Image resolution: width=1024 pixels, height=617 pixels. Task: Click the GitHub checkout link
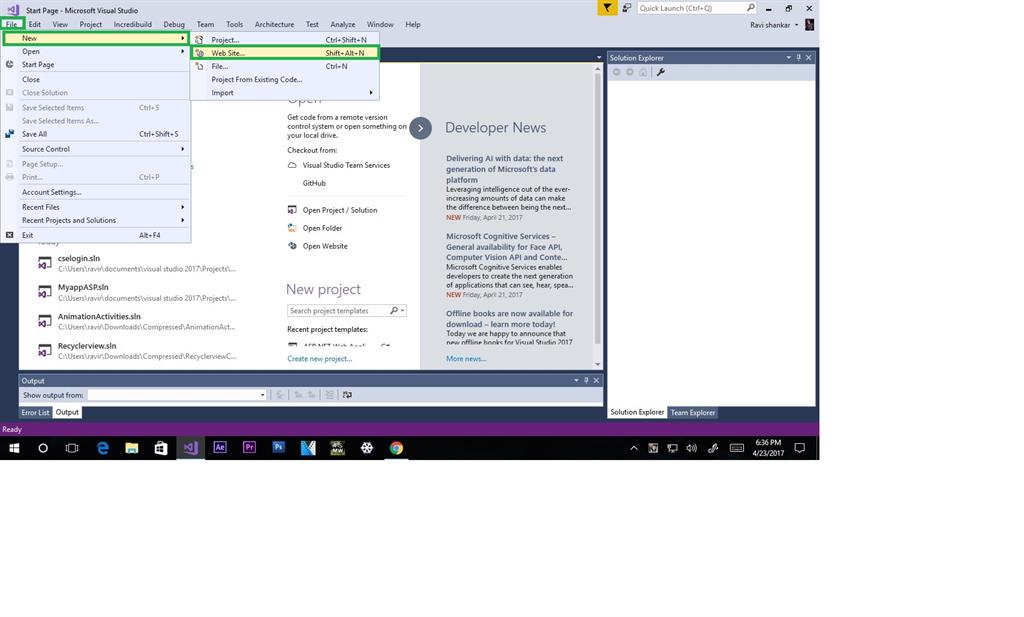[x=314, y=183]
